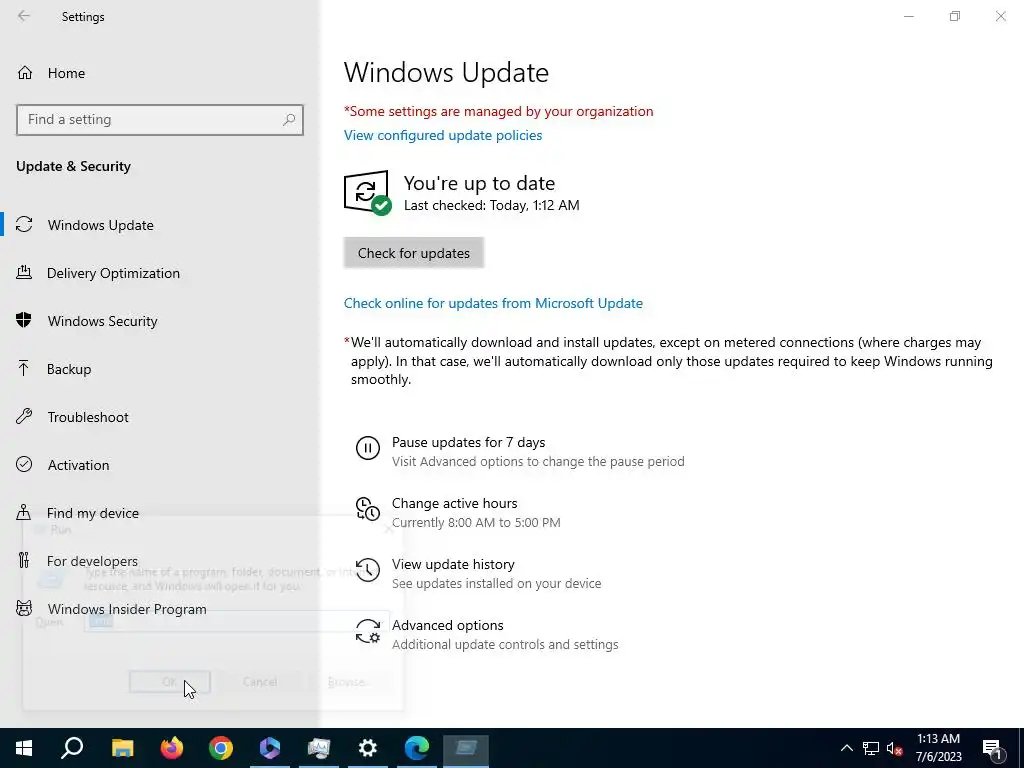1024x768 pixels.
Task: Click View configured update policies link
Action: [443, 135]
